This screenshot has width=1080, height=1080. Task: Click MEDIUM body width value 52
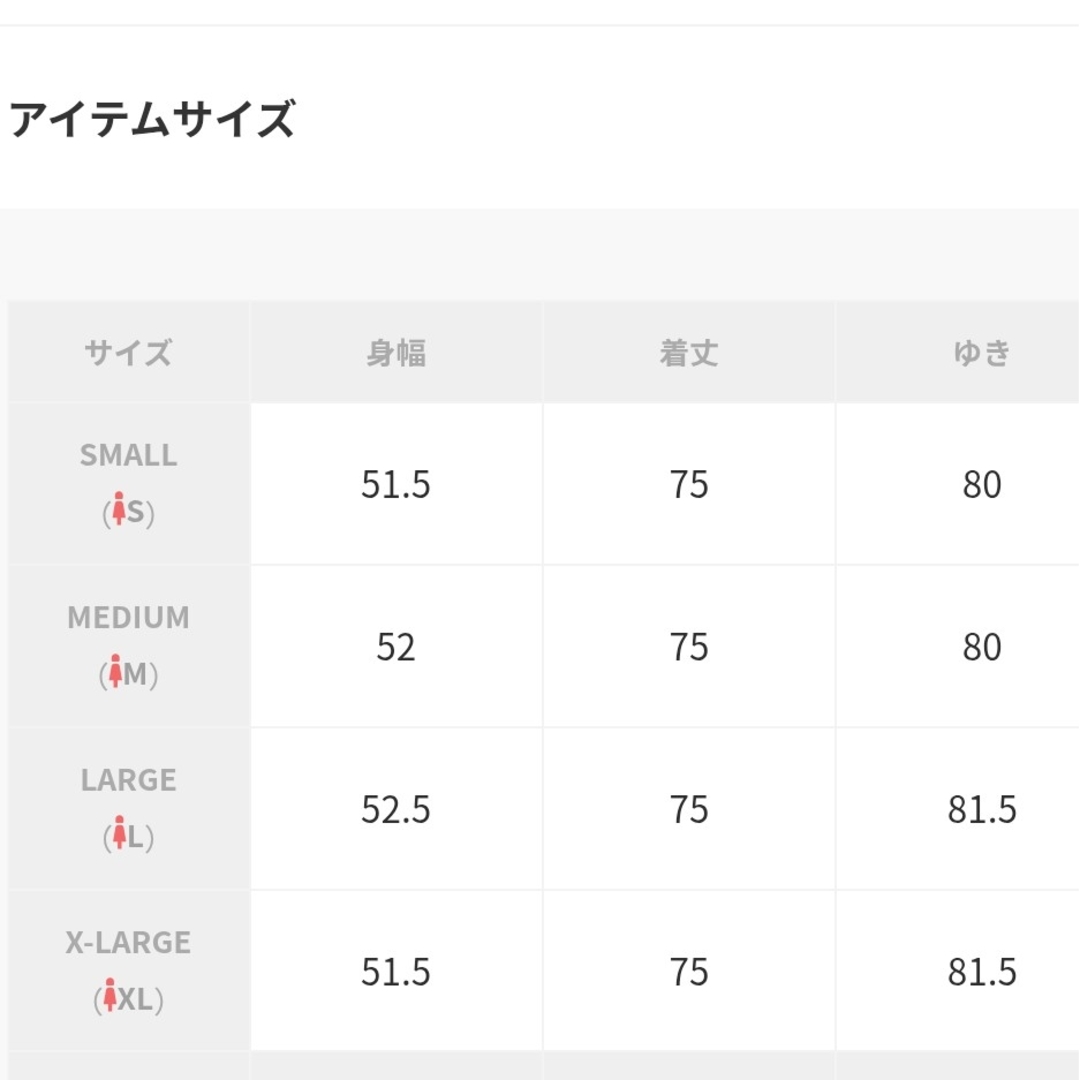396,647
